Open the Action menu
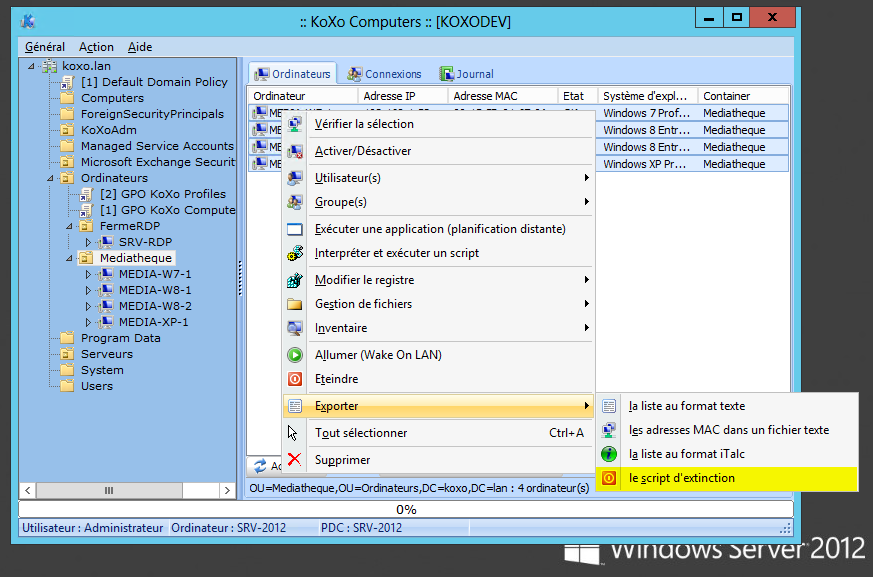 [96, 47]
